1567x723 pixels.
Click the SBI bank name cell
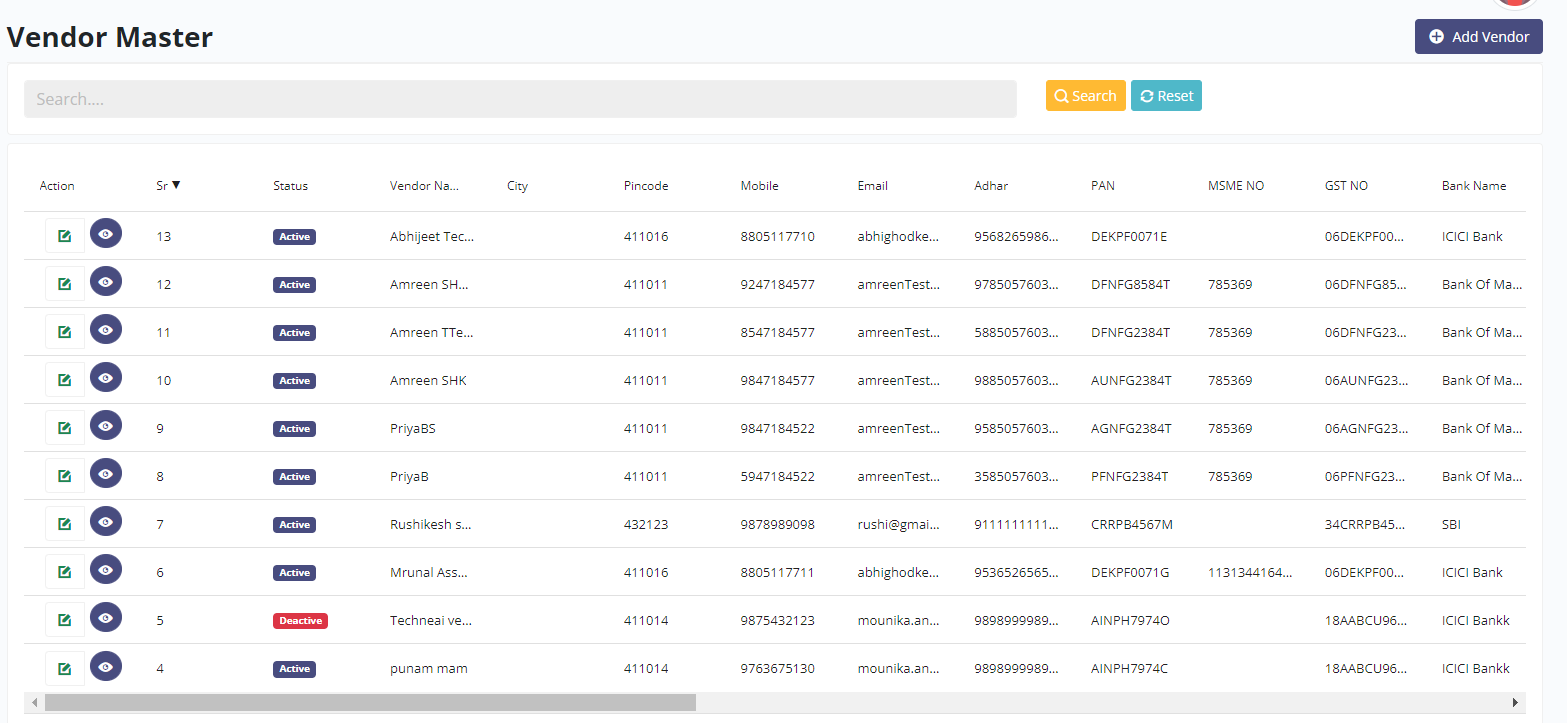click(x=1451, y=525)
